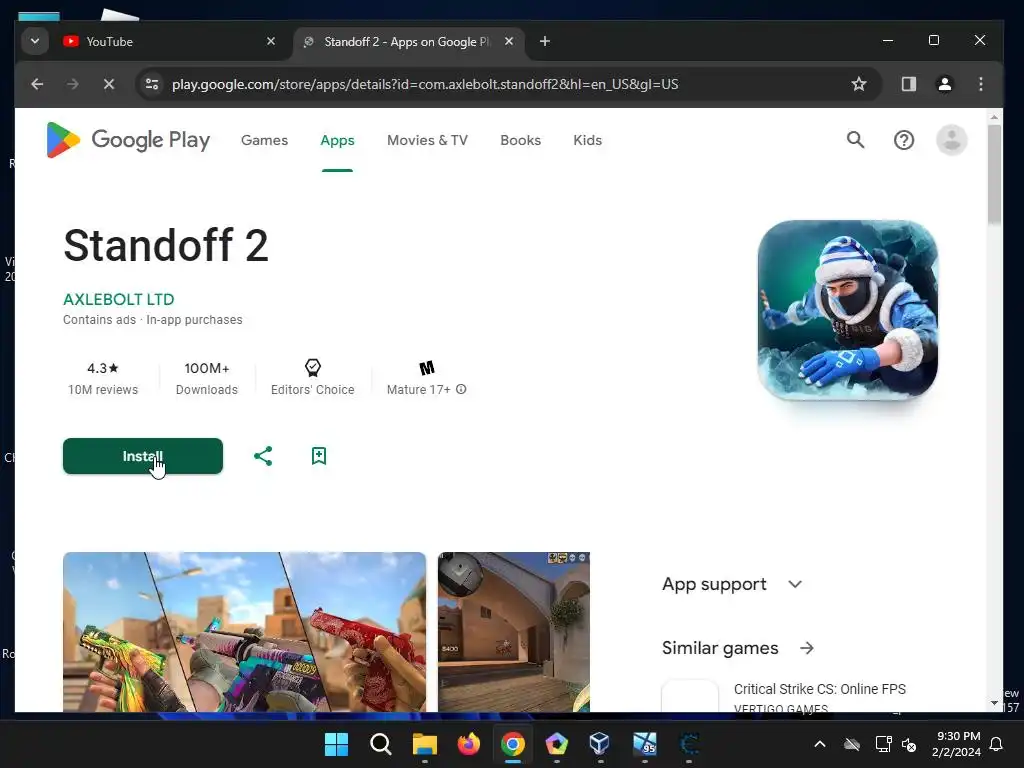Open the Help center question-mark icon
This screenshot has height=768, width=1024.
904,140
